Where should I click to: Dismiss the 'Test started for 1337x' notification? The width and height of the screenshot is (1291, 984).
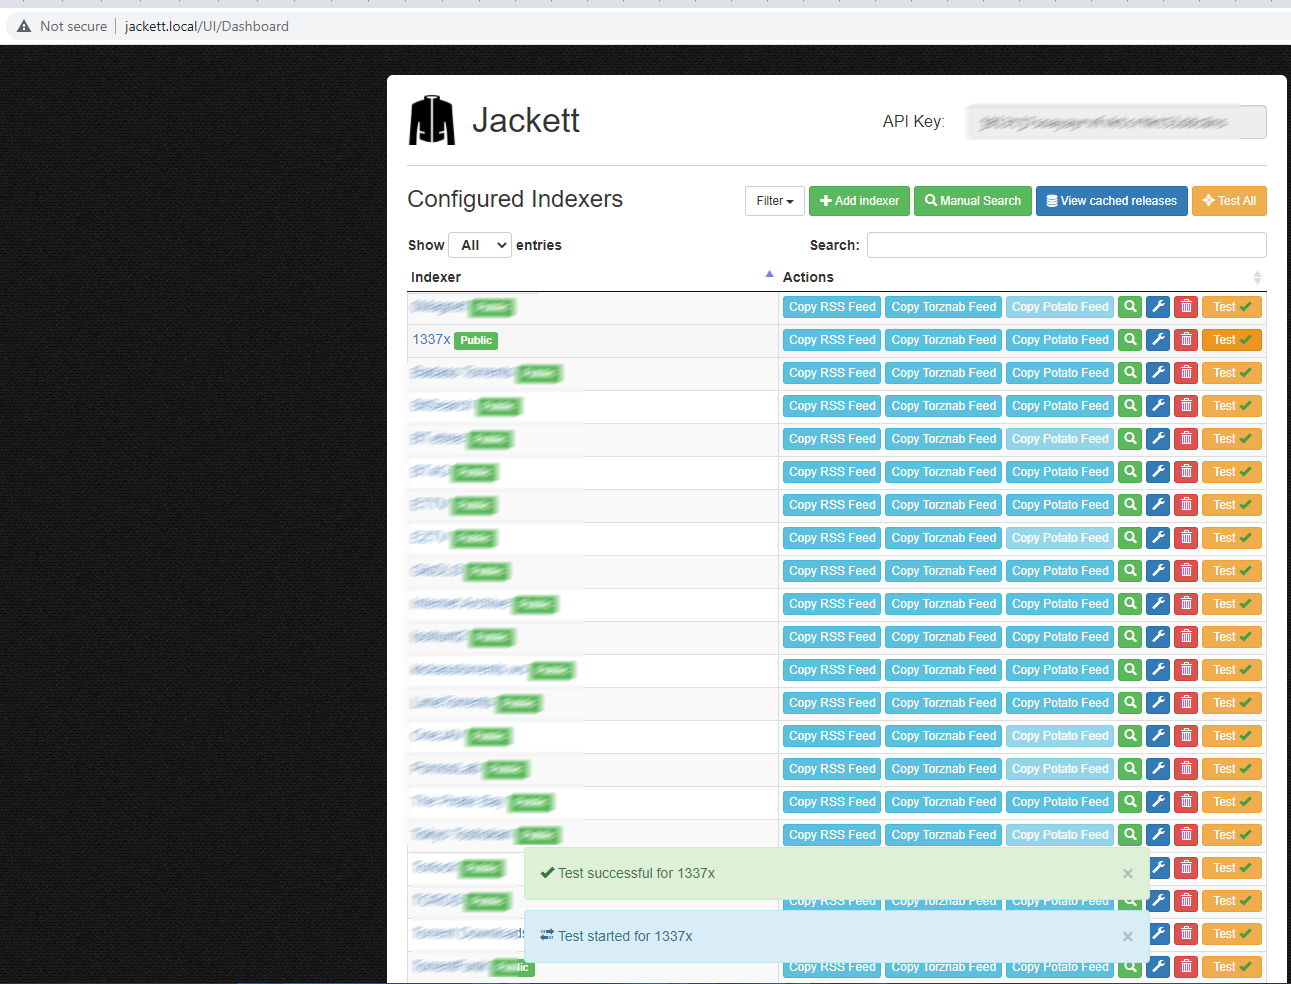pos(1128,937)
